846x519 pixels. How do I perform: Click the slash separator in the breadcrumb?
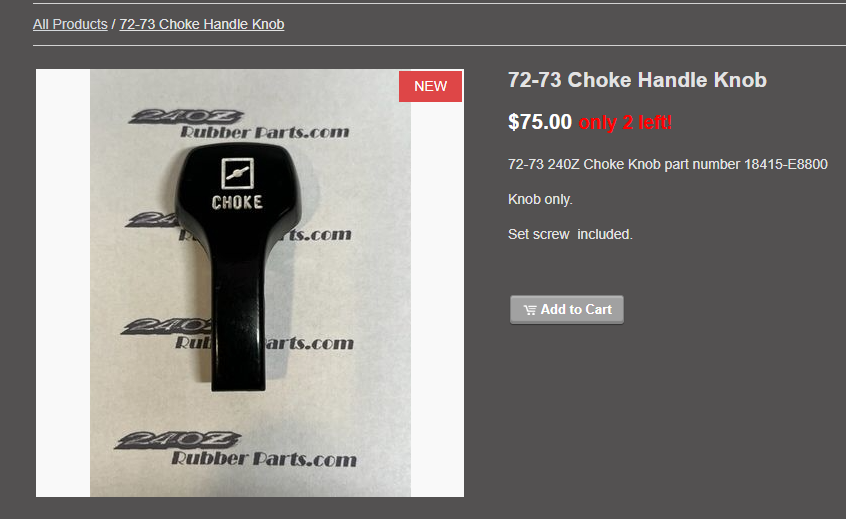click(113, 24)
